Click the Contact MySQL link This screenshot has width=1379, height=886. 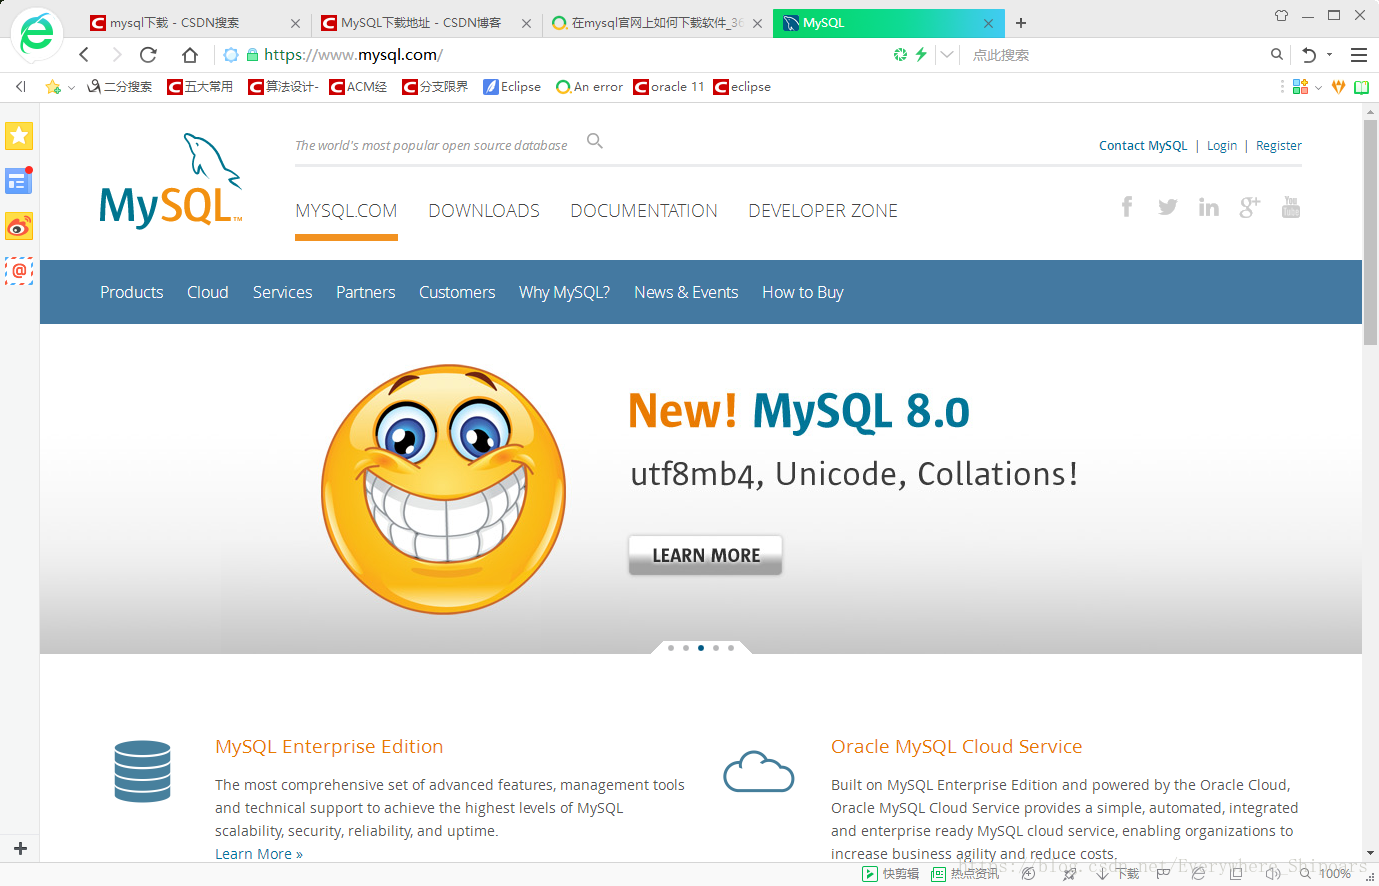coord(1143,146)
